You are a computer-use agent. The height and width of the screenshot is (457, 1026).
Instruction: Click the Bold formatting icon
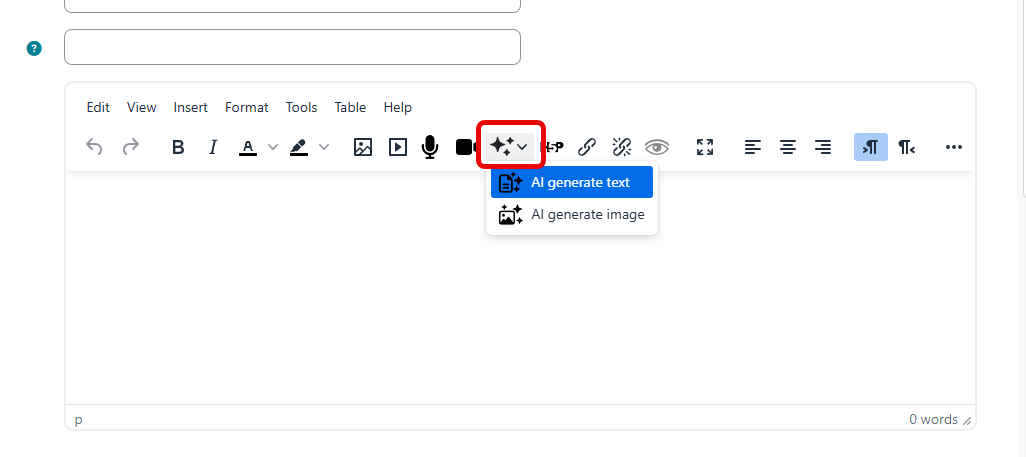coord(178,147)
